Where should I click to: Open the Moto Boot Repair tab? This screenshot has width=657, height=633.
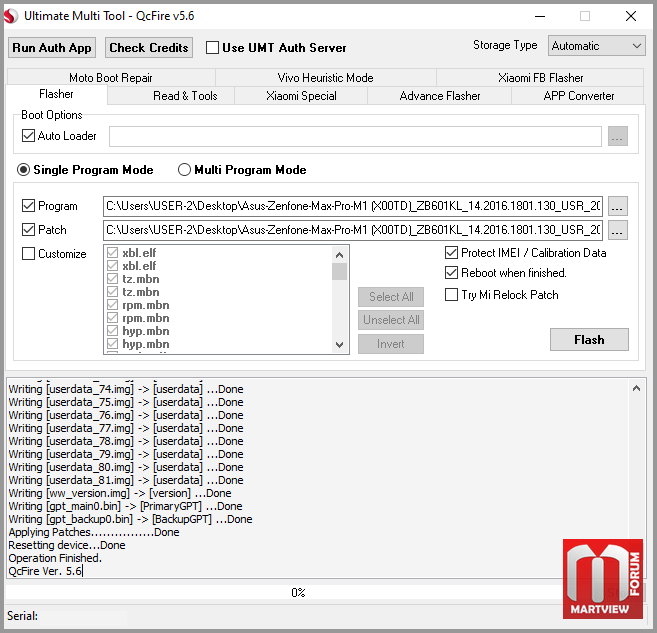click(110, 78)
